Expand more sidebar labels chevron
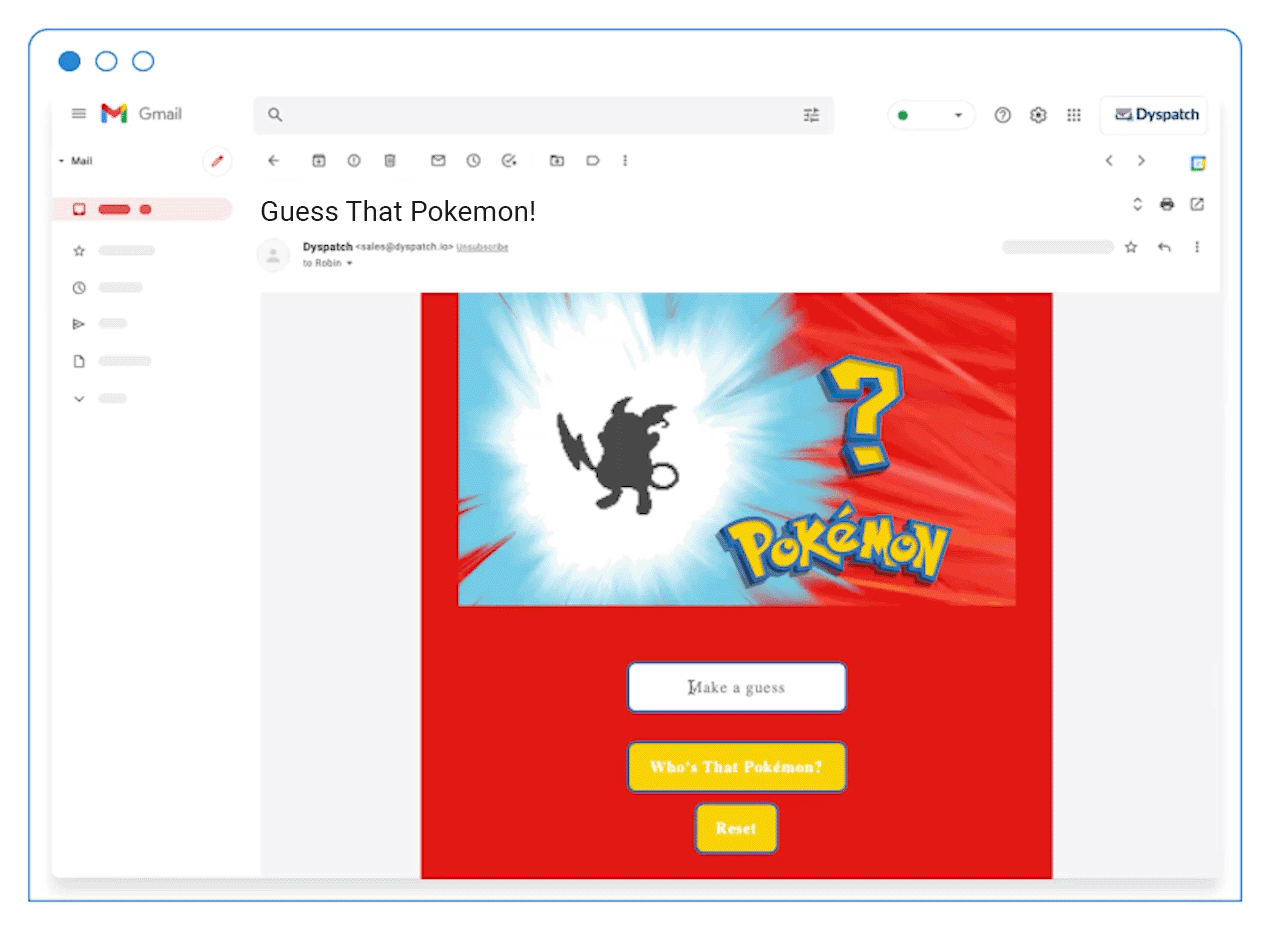Image resolution: width=1272 pixels, height=932 pixels. point(79,398)
